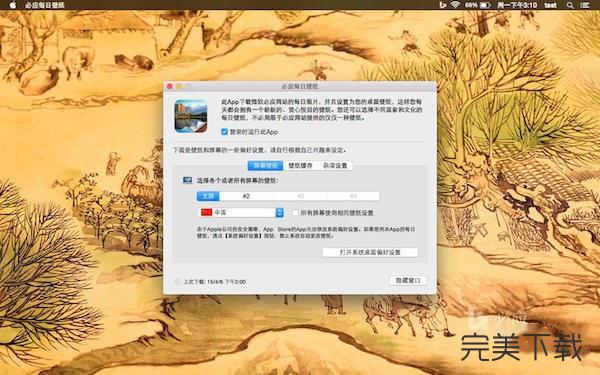This screenshot has height=375, width=600.
Task: Enable same wallpaper settings for all screens
Action: (295, 213)
